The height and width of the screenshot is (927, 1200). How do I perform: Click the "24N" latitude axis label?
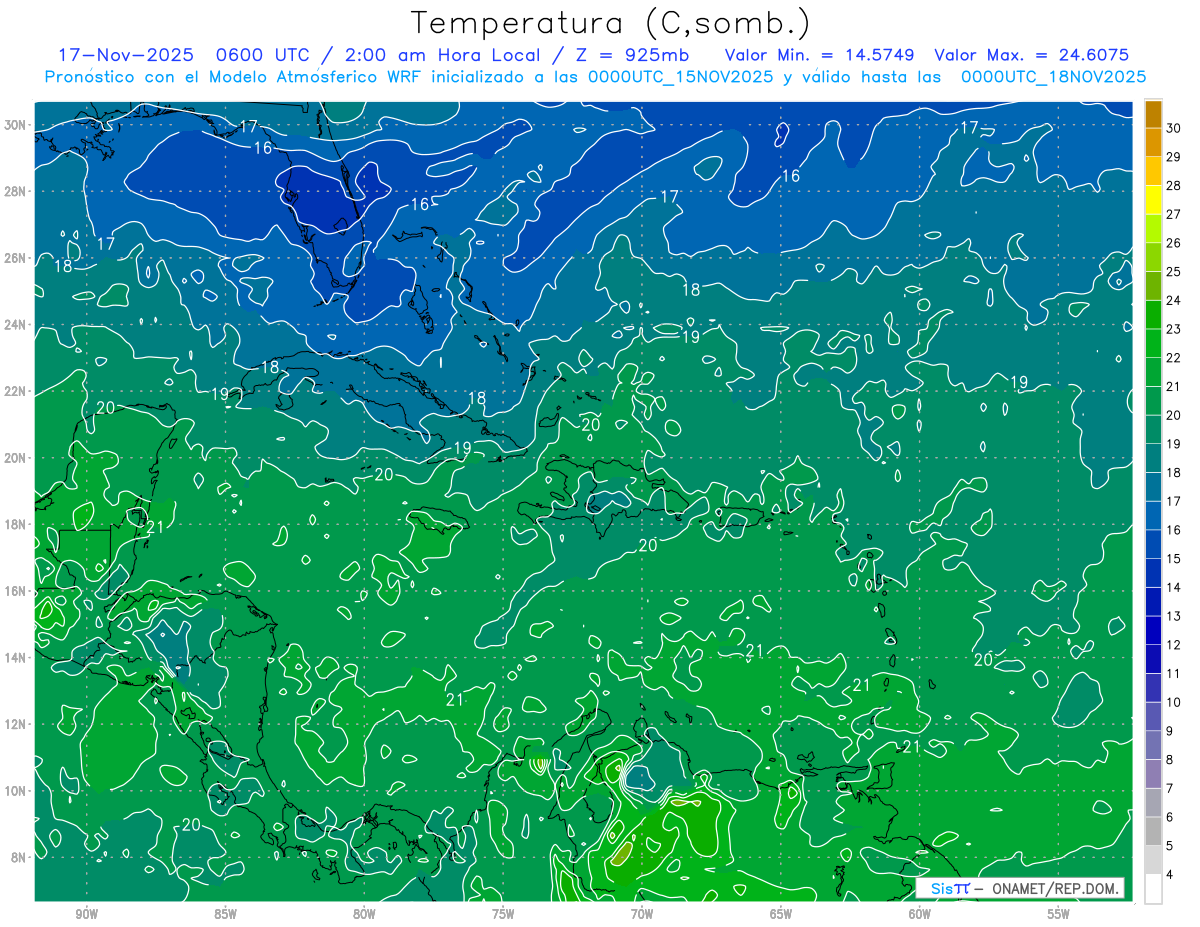click(14, 325)
